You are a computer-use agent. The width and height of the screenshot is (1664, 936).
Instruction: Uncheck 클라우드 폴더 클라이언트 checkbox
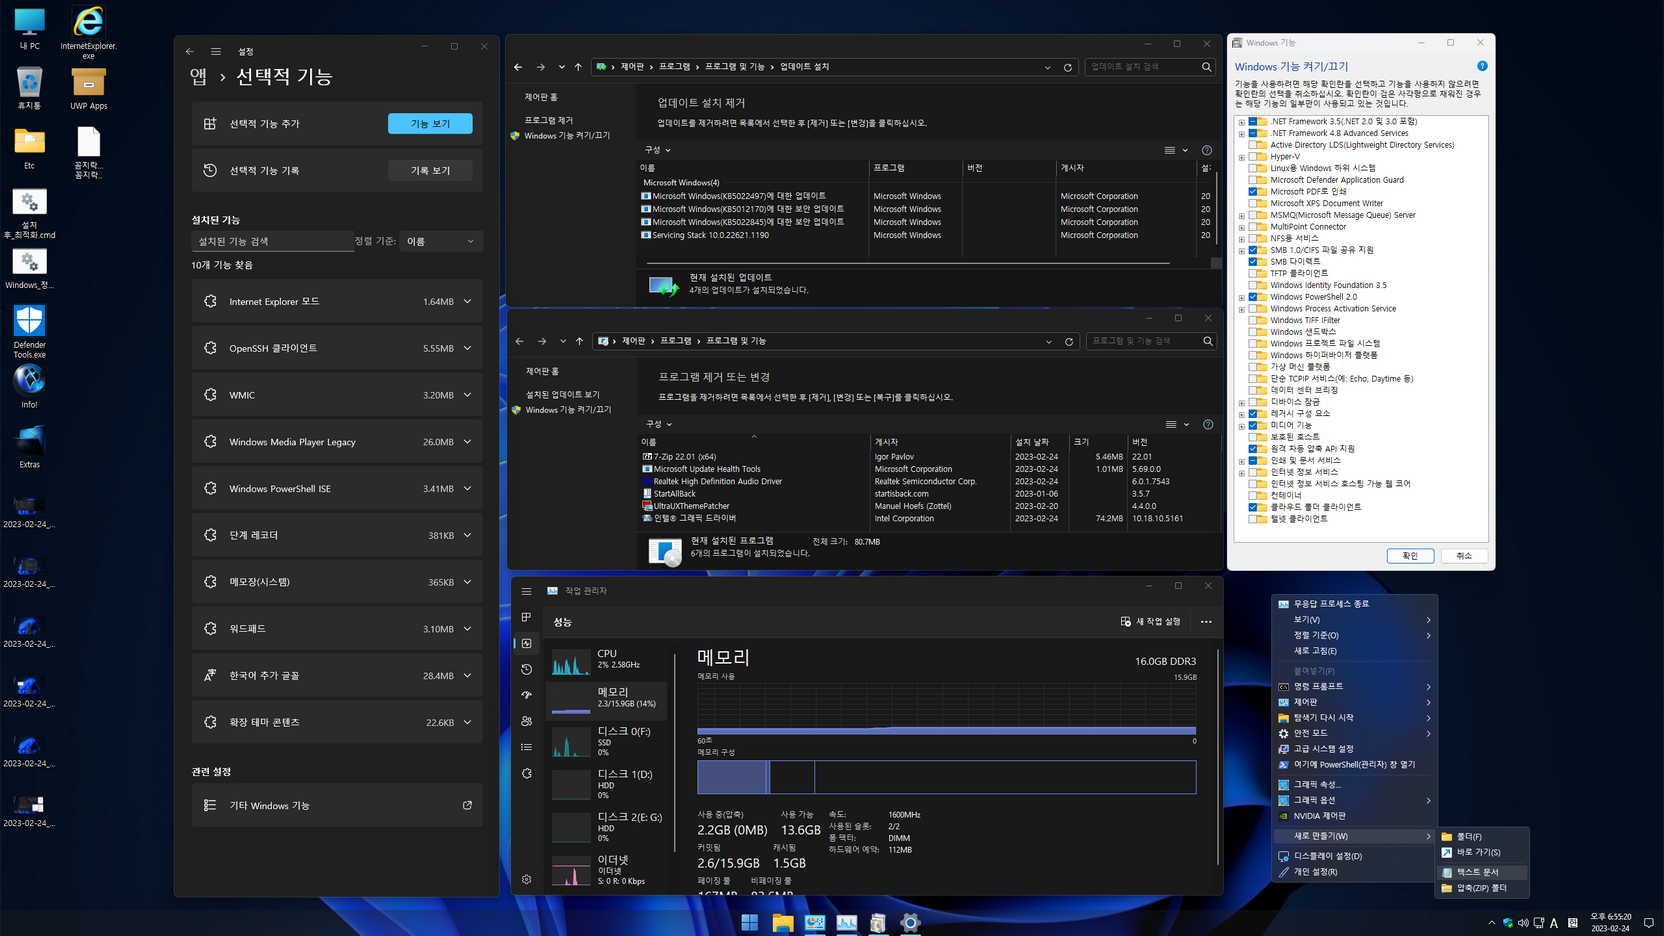click(x=1252, y=507)
